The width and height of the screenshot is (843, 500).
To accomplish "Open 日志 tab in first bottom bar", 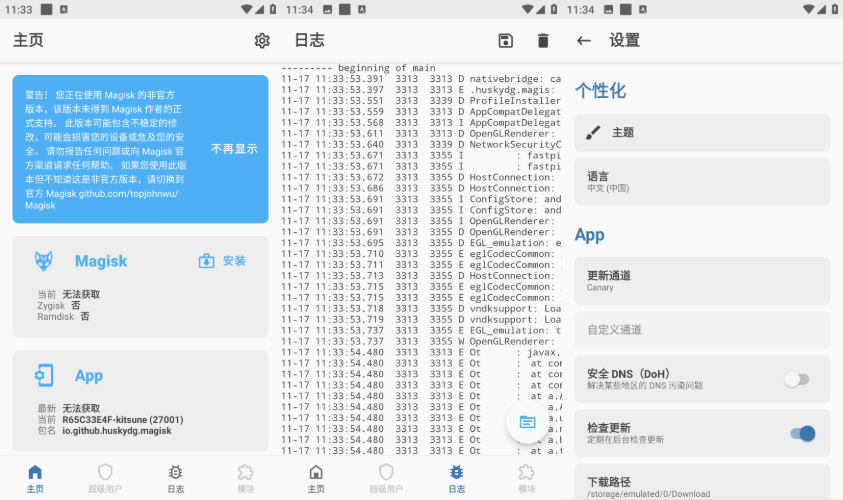I will pyautogui.click(x=175, y=478).
